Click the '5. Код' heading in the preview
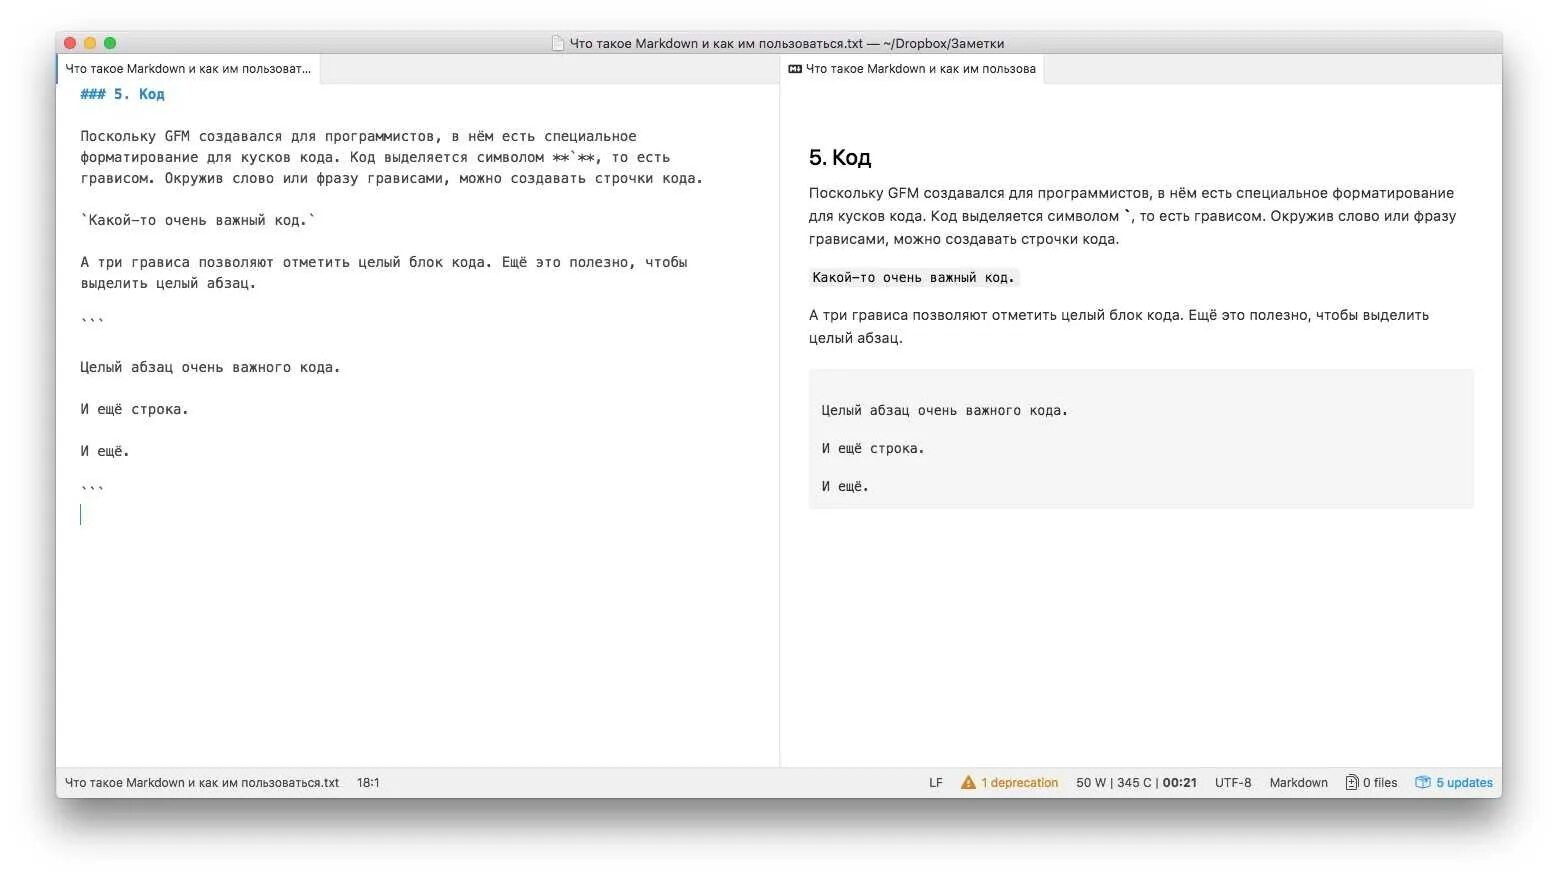 [840, 157]
